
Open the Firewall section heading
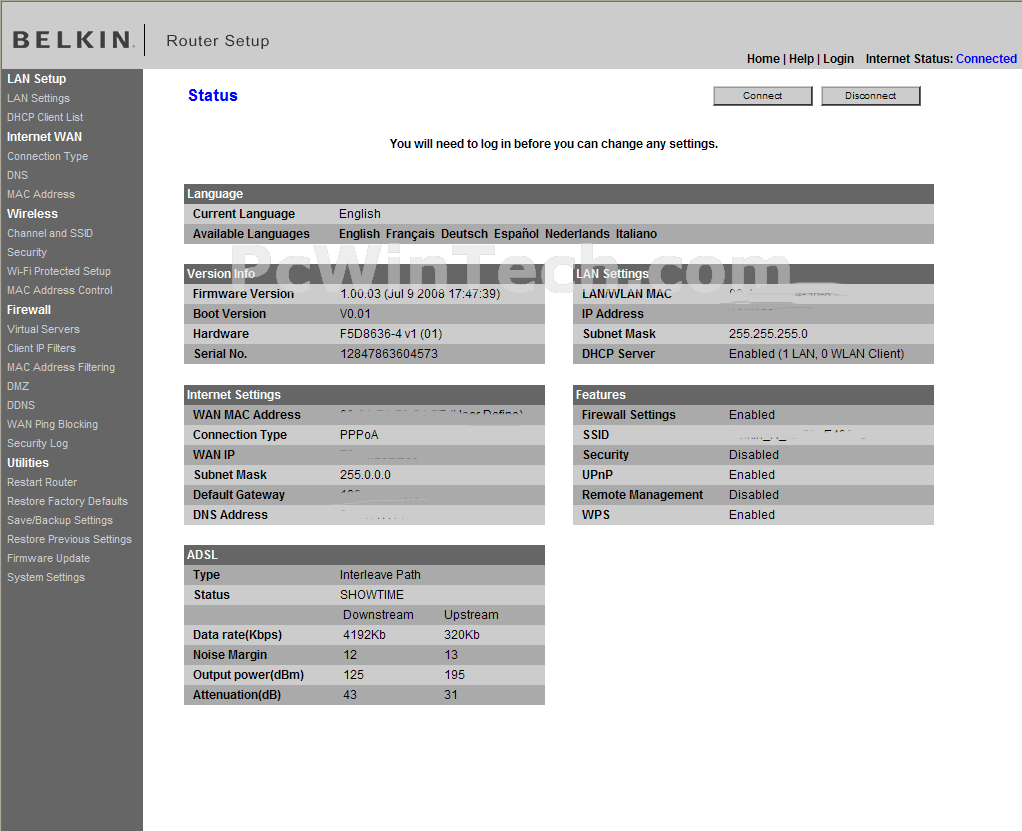(x=29, y=310)
